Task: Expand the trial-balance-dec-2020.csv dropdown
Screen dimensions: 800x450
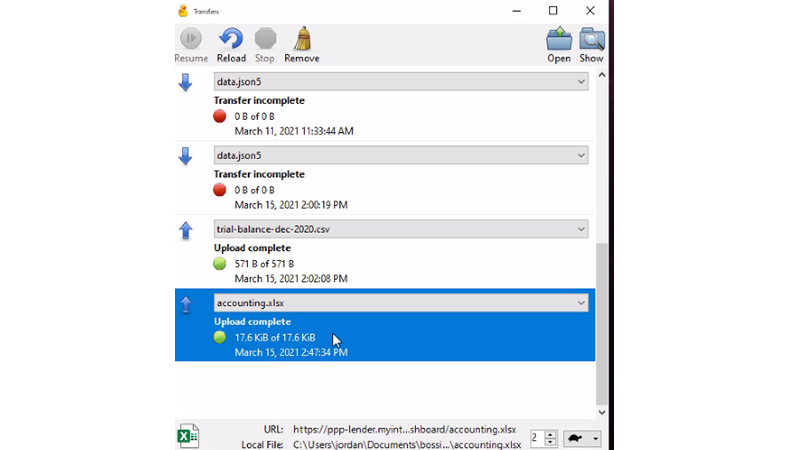Action: pyautogui.click(x=581, y=229)
